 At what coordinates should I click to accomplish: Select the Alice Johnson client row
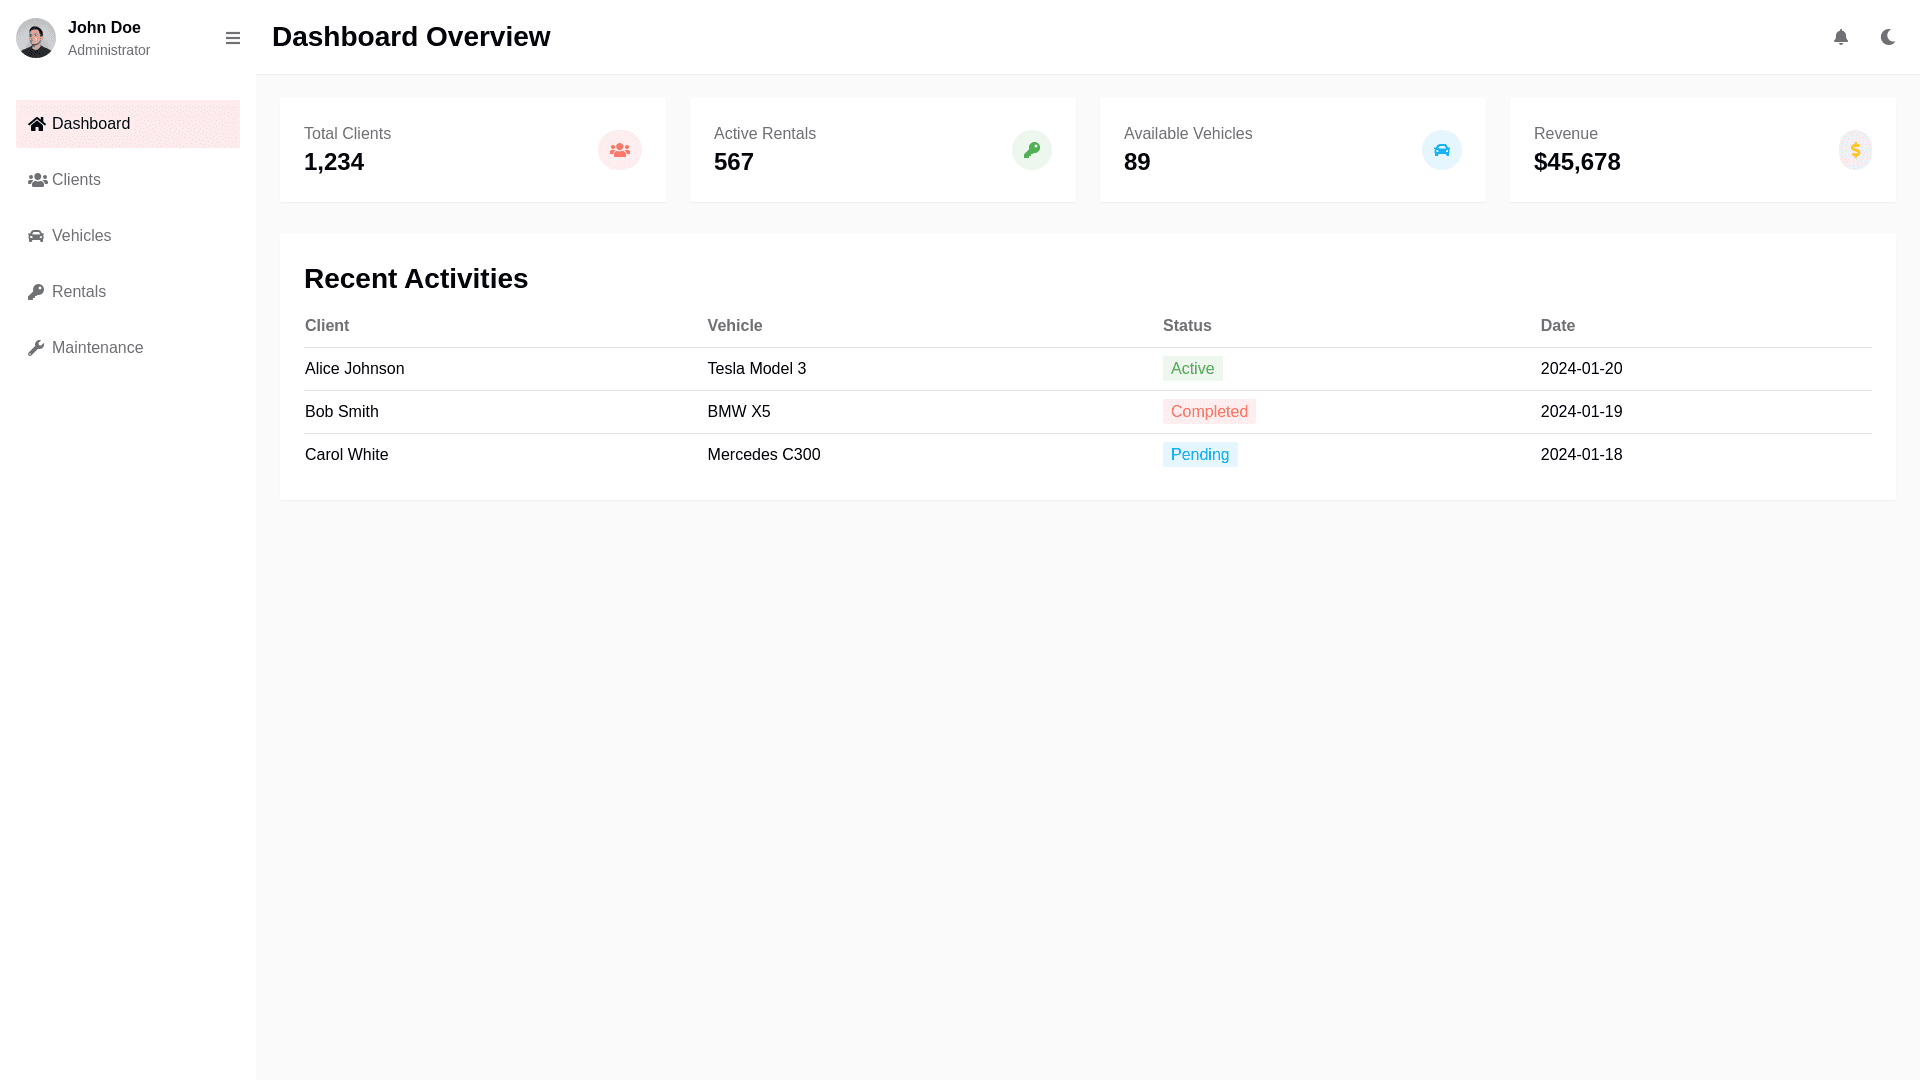click(x=355, y=369)
